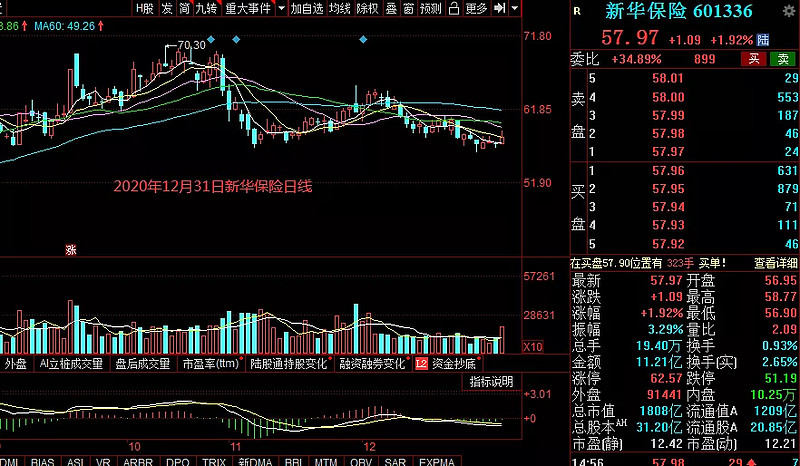Image resolution: width=800 pixels, height=466 pixels.
Task: Select the VR indicator tab
Action: coord(103,461)
